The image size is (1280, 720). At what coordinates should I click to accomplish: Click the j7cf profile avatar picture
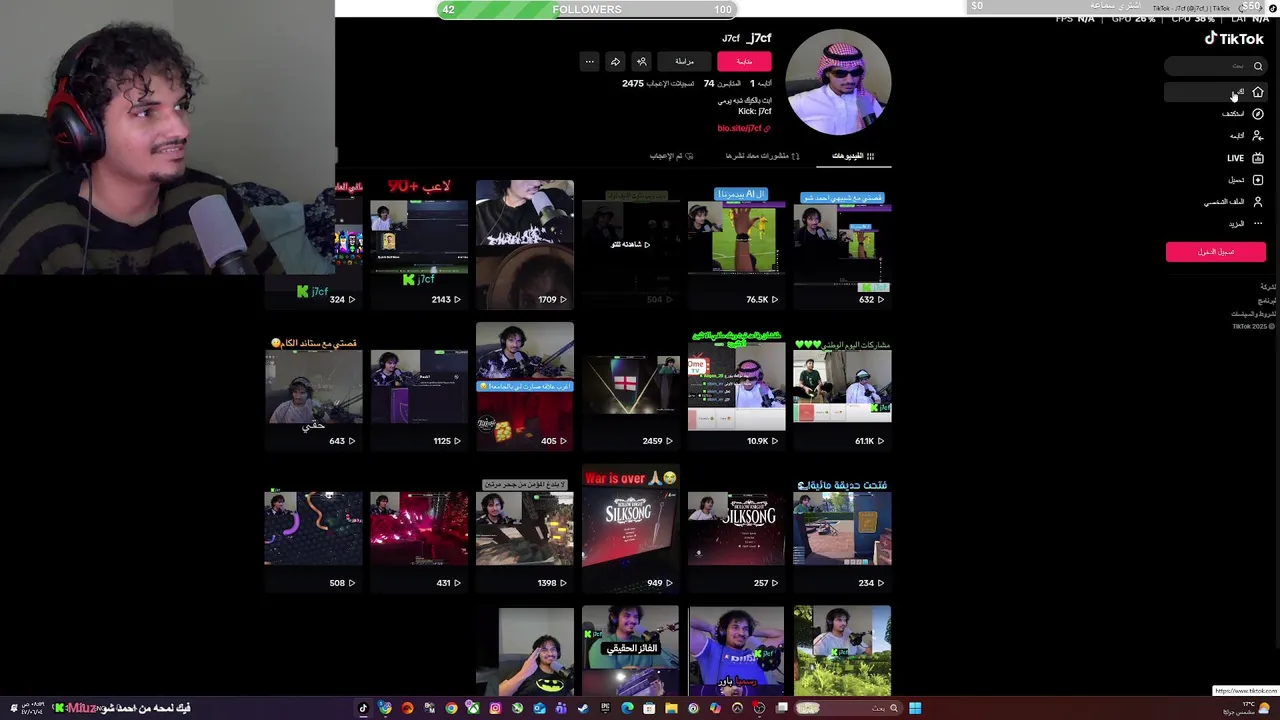838,82
